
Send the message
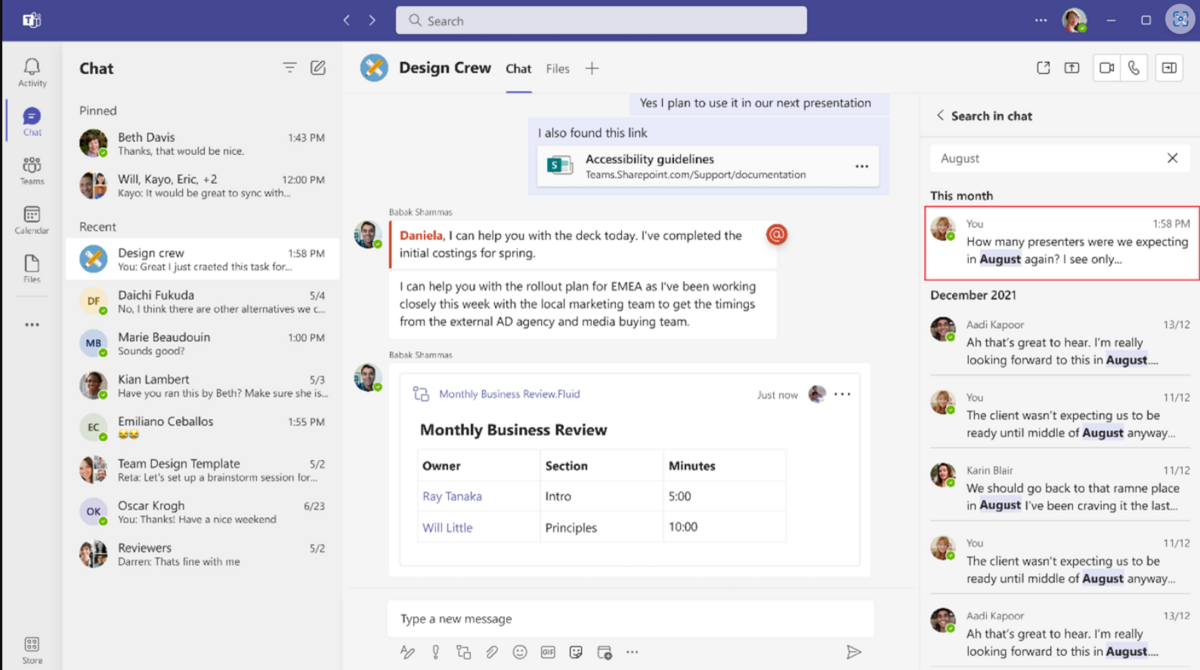pos(853,652)
